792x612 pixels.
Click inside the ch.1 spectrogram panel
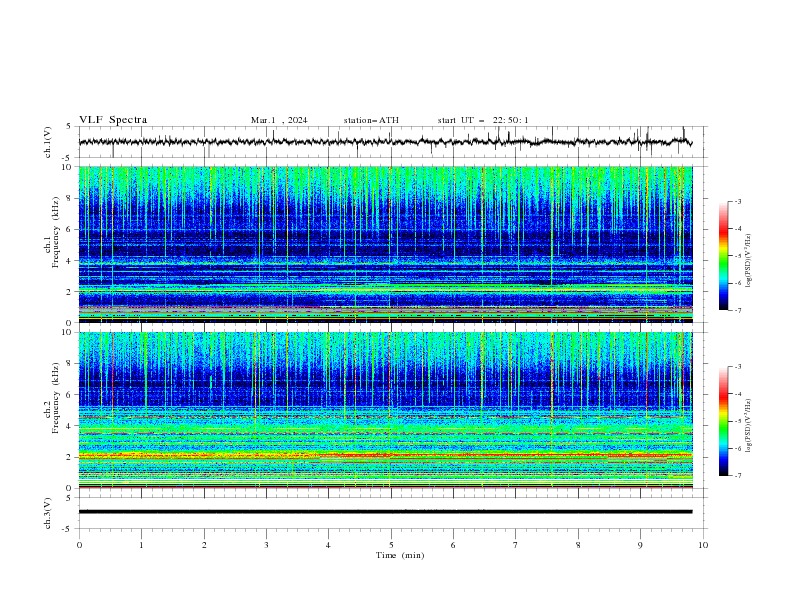click(385, 244)
